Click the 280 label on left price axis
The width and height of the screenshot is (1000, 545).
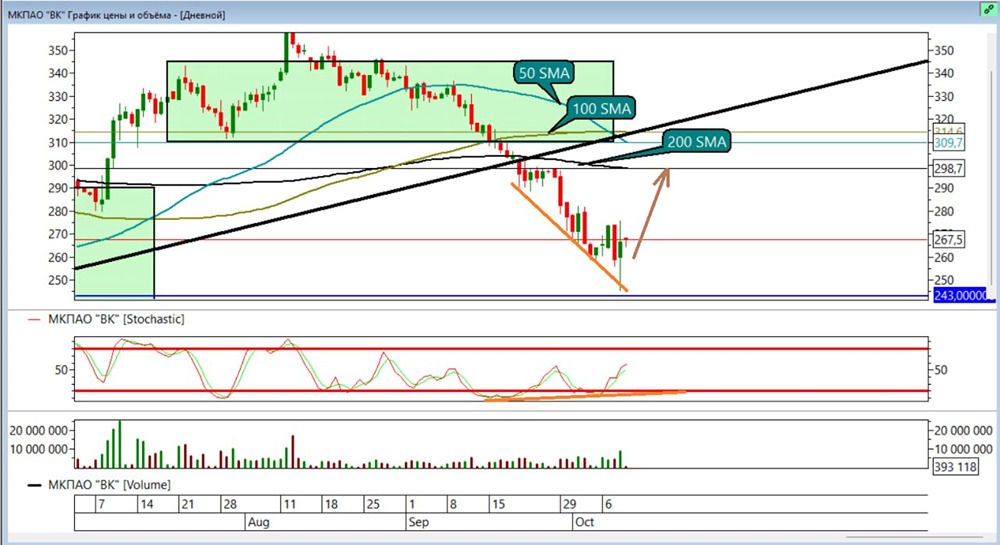point(58,211)
